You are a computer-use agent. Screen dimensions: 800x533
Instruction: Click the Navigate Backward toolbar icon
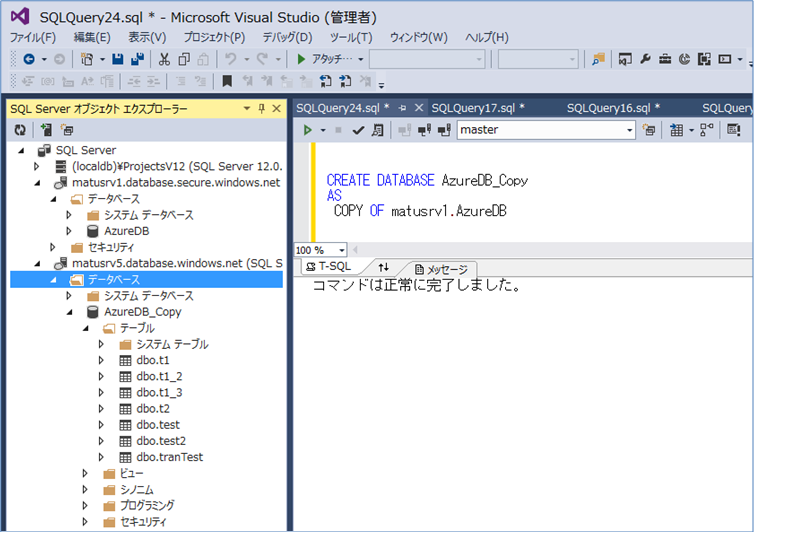[x=29, y=60]
